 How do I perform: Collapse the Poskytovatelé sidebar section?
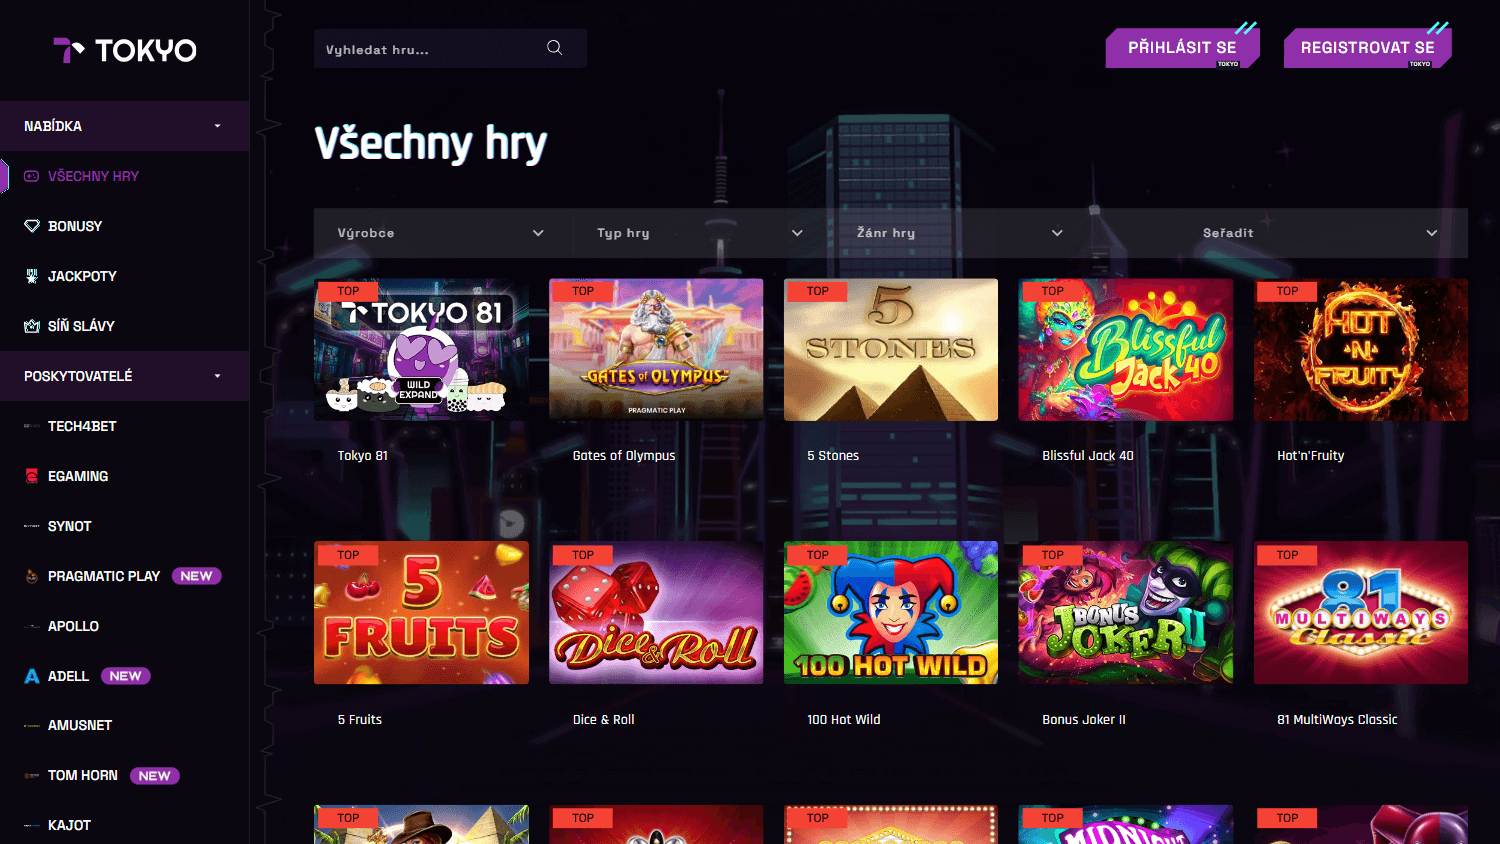tap(125, 376)
